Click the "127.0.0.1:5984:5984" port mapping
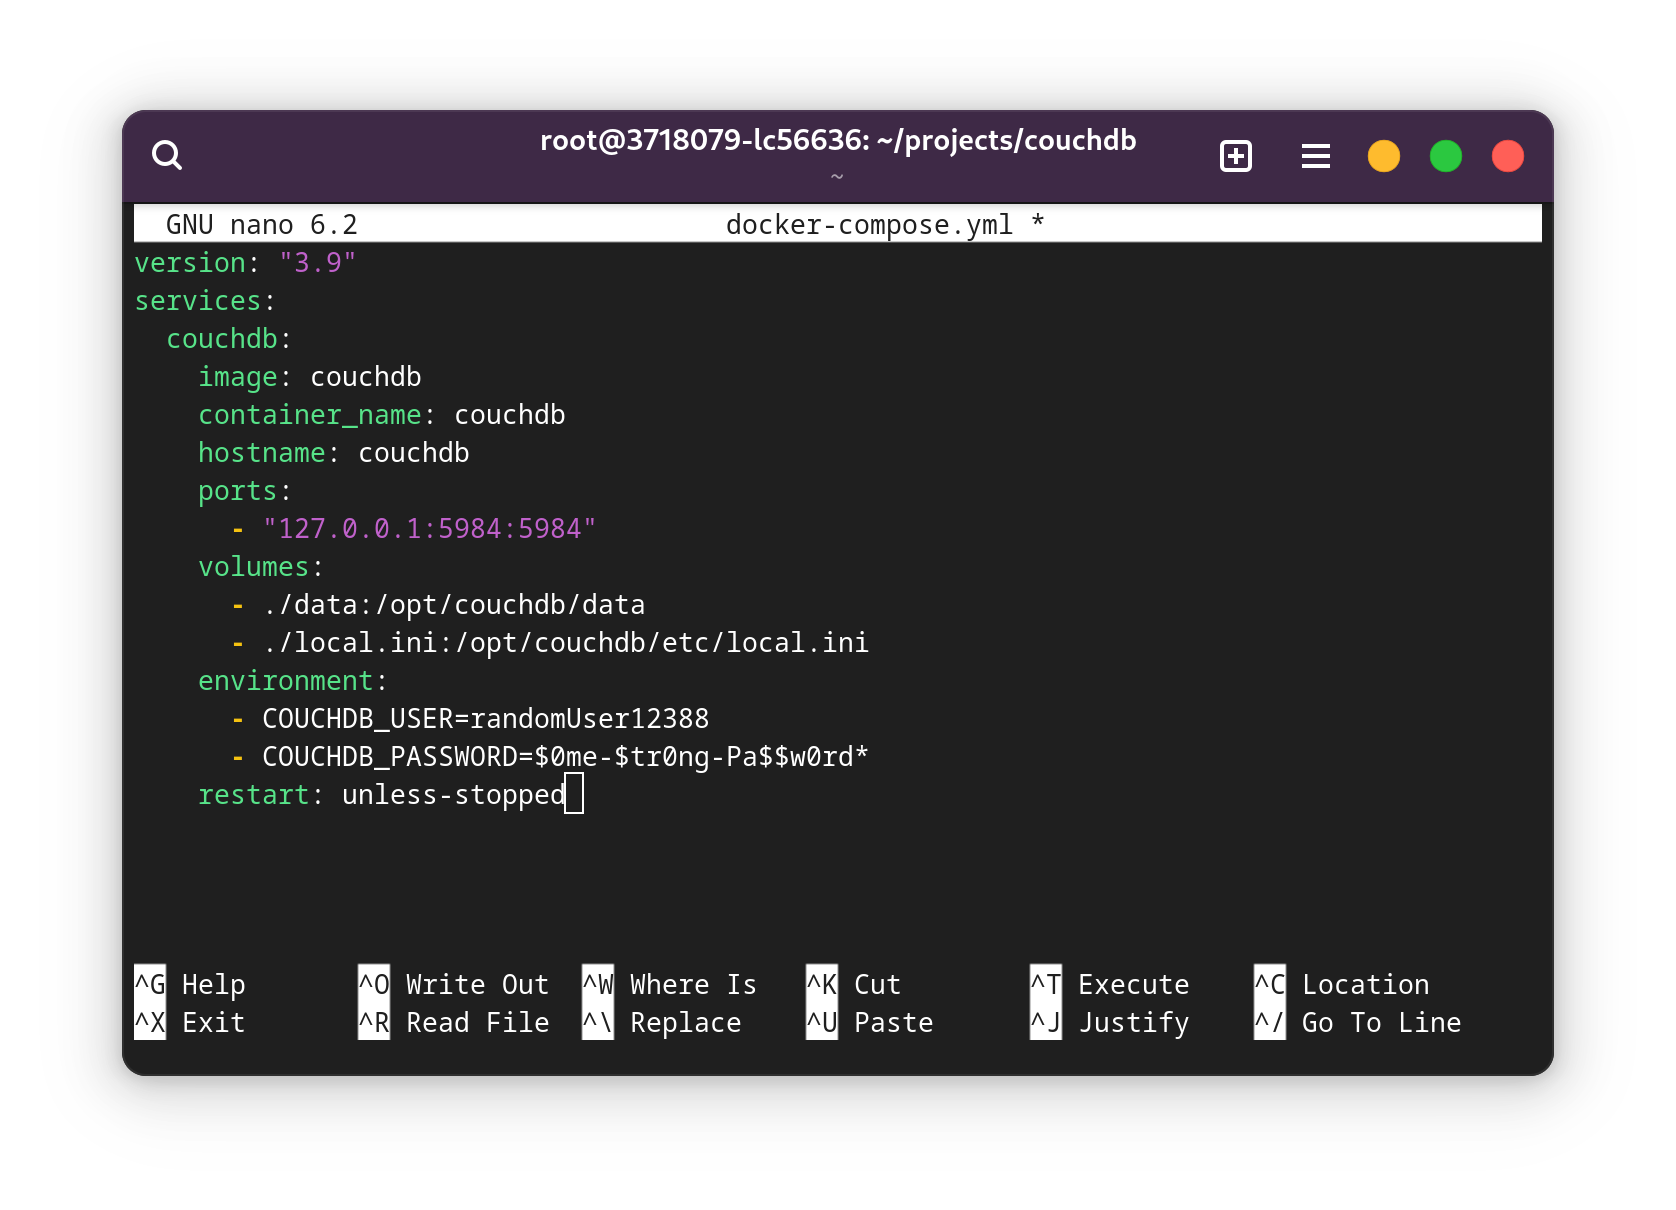The height and width of the screenshot is (1210, 1676). click(x=429, y=528)
